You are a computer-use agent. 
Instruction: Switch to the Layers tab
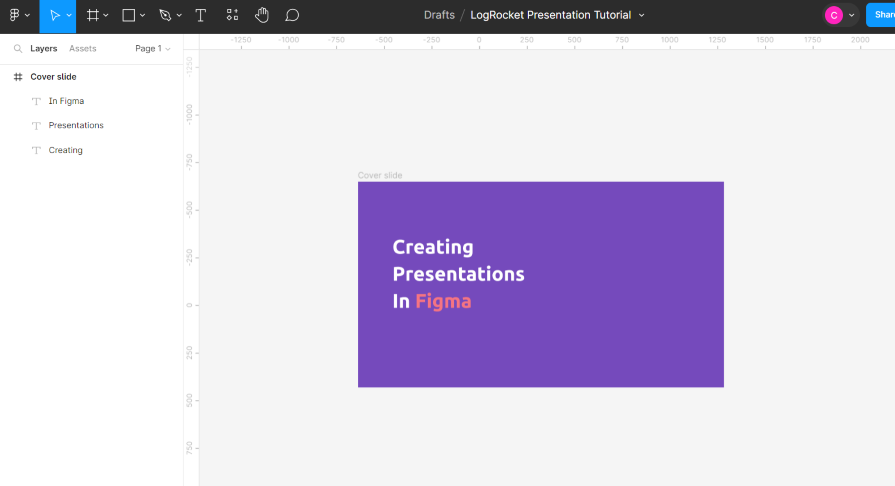click(43, 48)
